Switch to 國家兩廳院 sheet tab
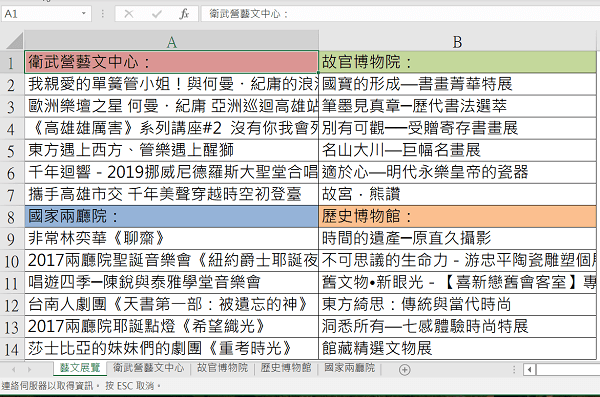 (350, 368)
